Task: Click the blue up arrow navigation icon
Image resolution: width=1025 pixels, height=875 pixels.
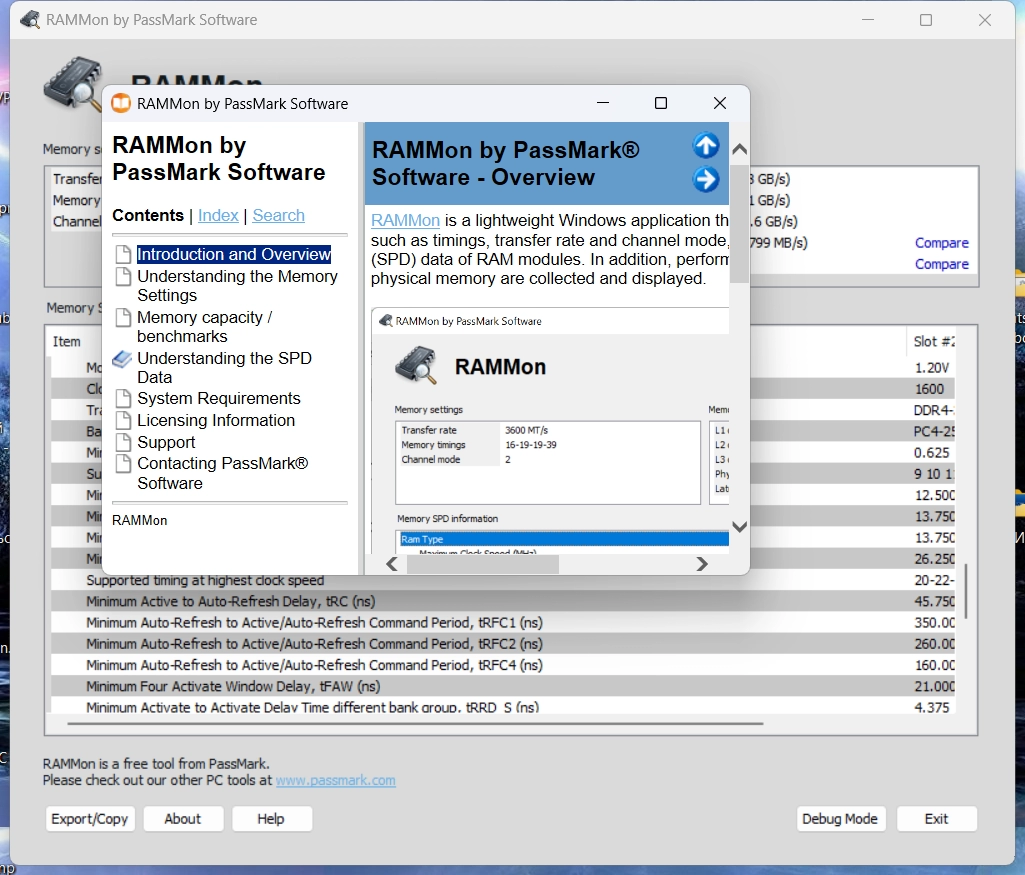Action: 706,145
